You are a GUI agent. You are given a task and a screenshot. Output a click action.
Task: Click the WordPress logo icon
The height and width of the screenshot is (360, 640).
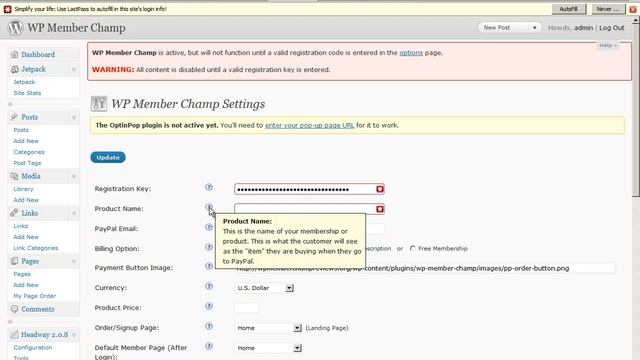tap(15, 28)
